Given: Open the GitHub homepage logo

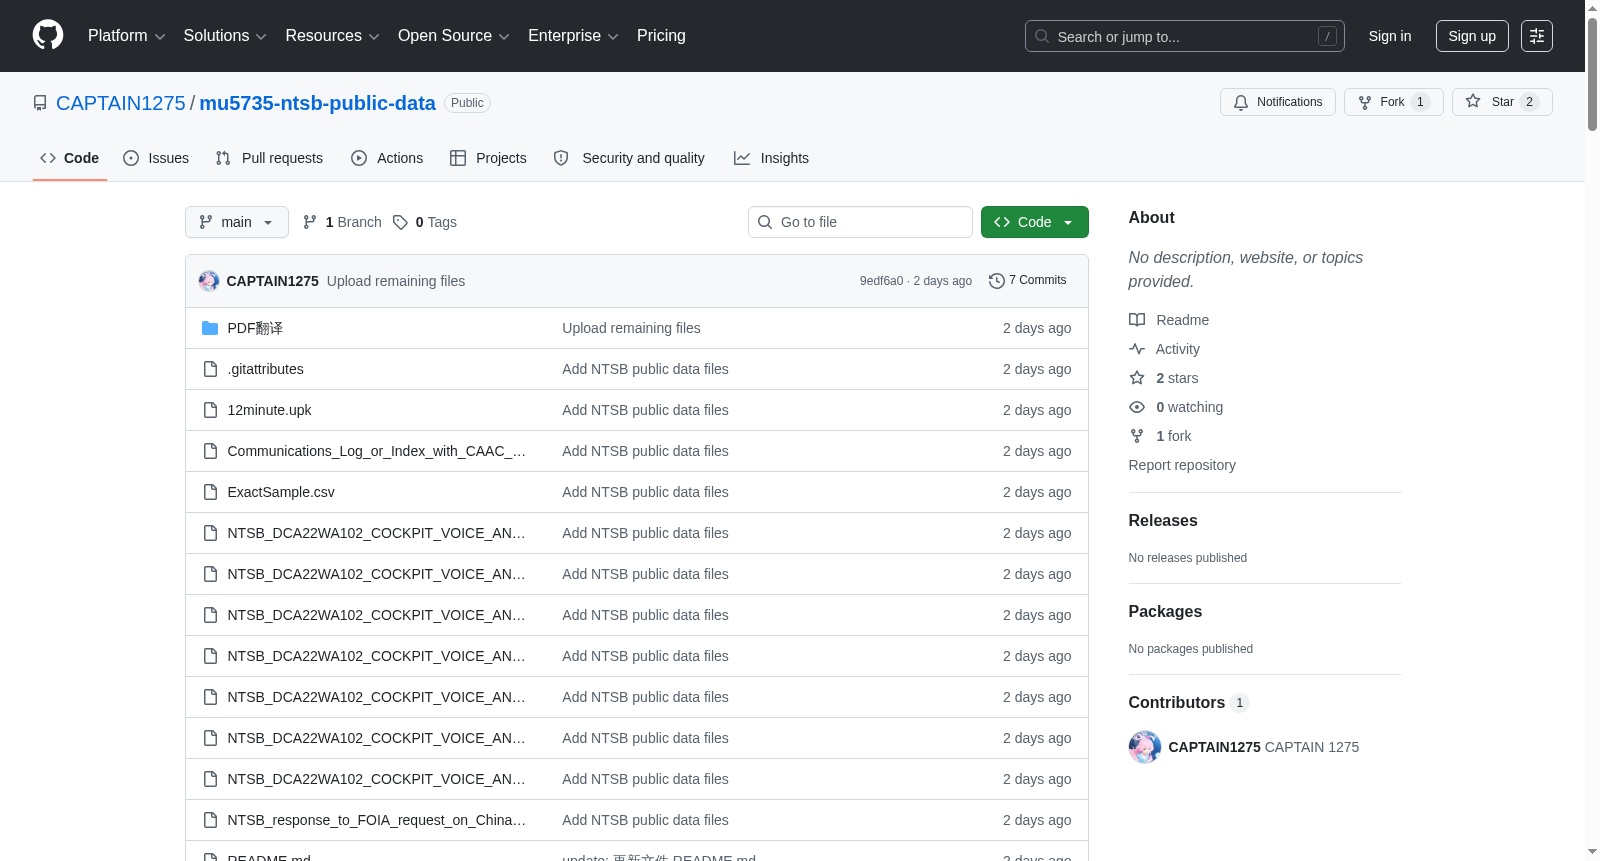Looking at the screenshot, I should [x=48, y=35].
